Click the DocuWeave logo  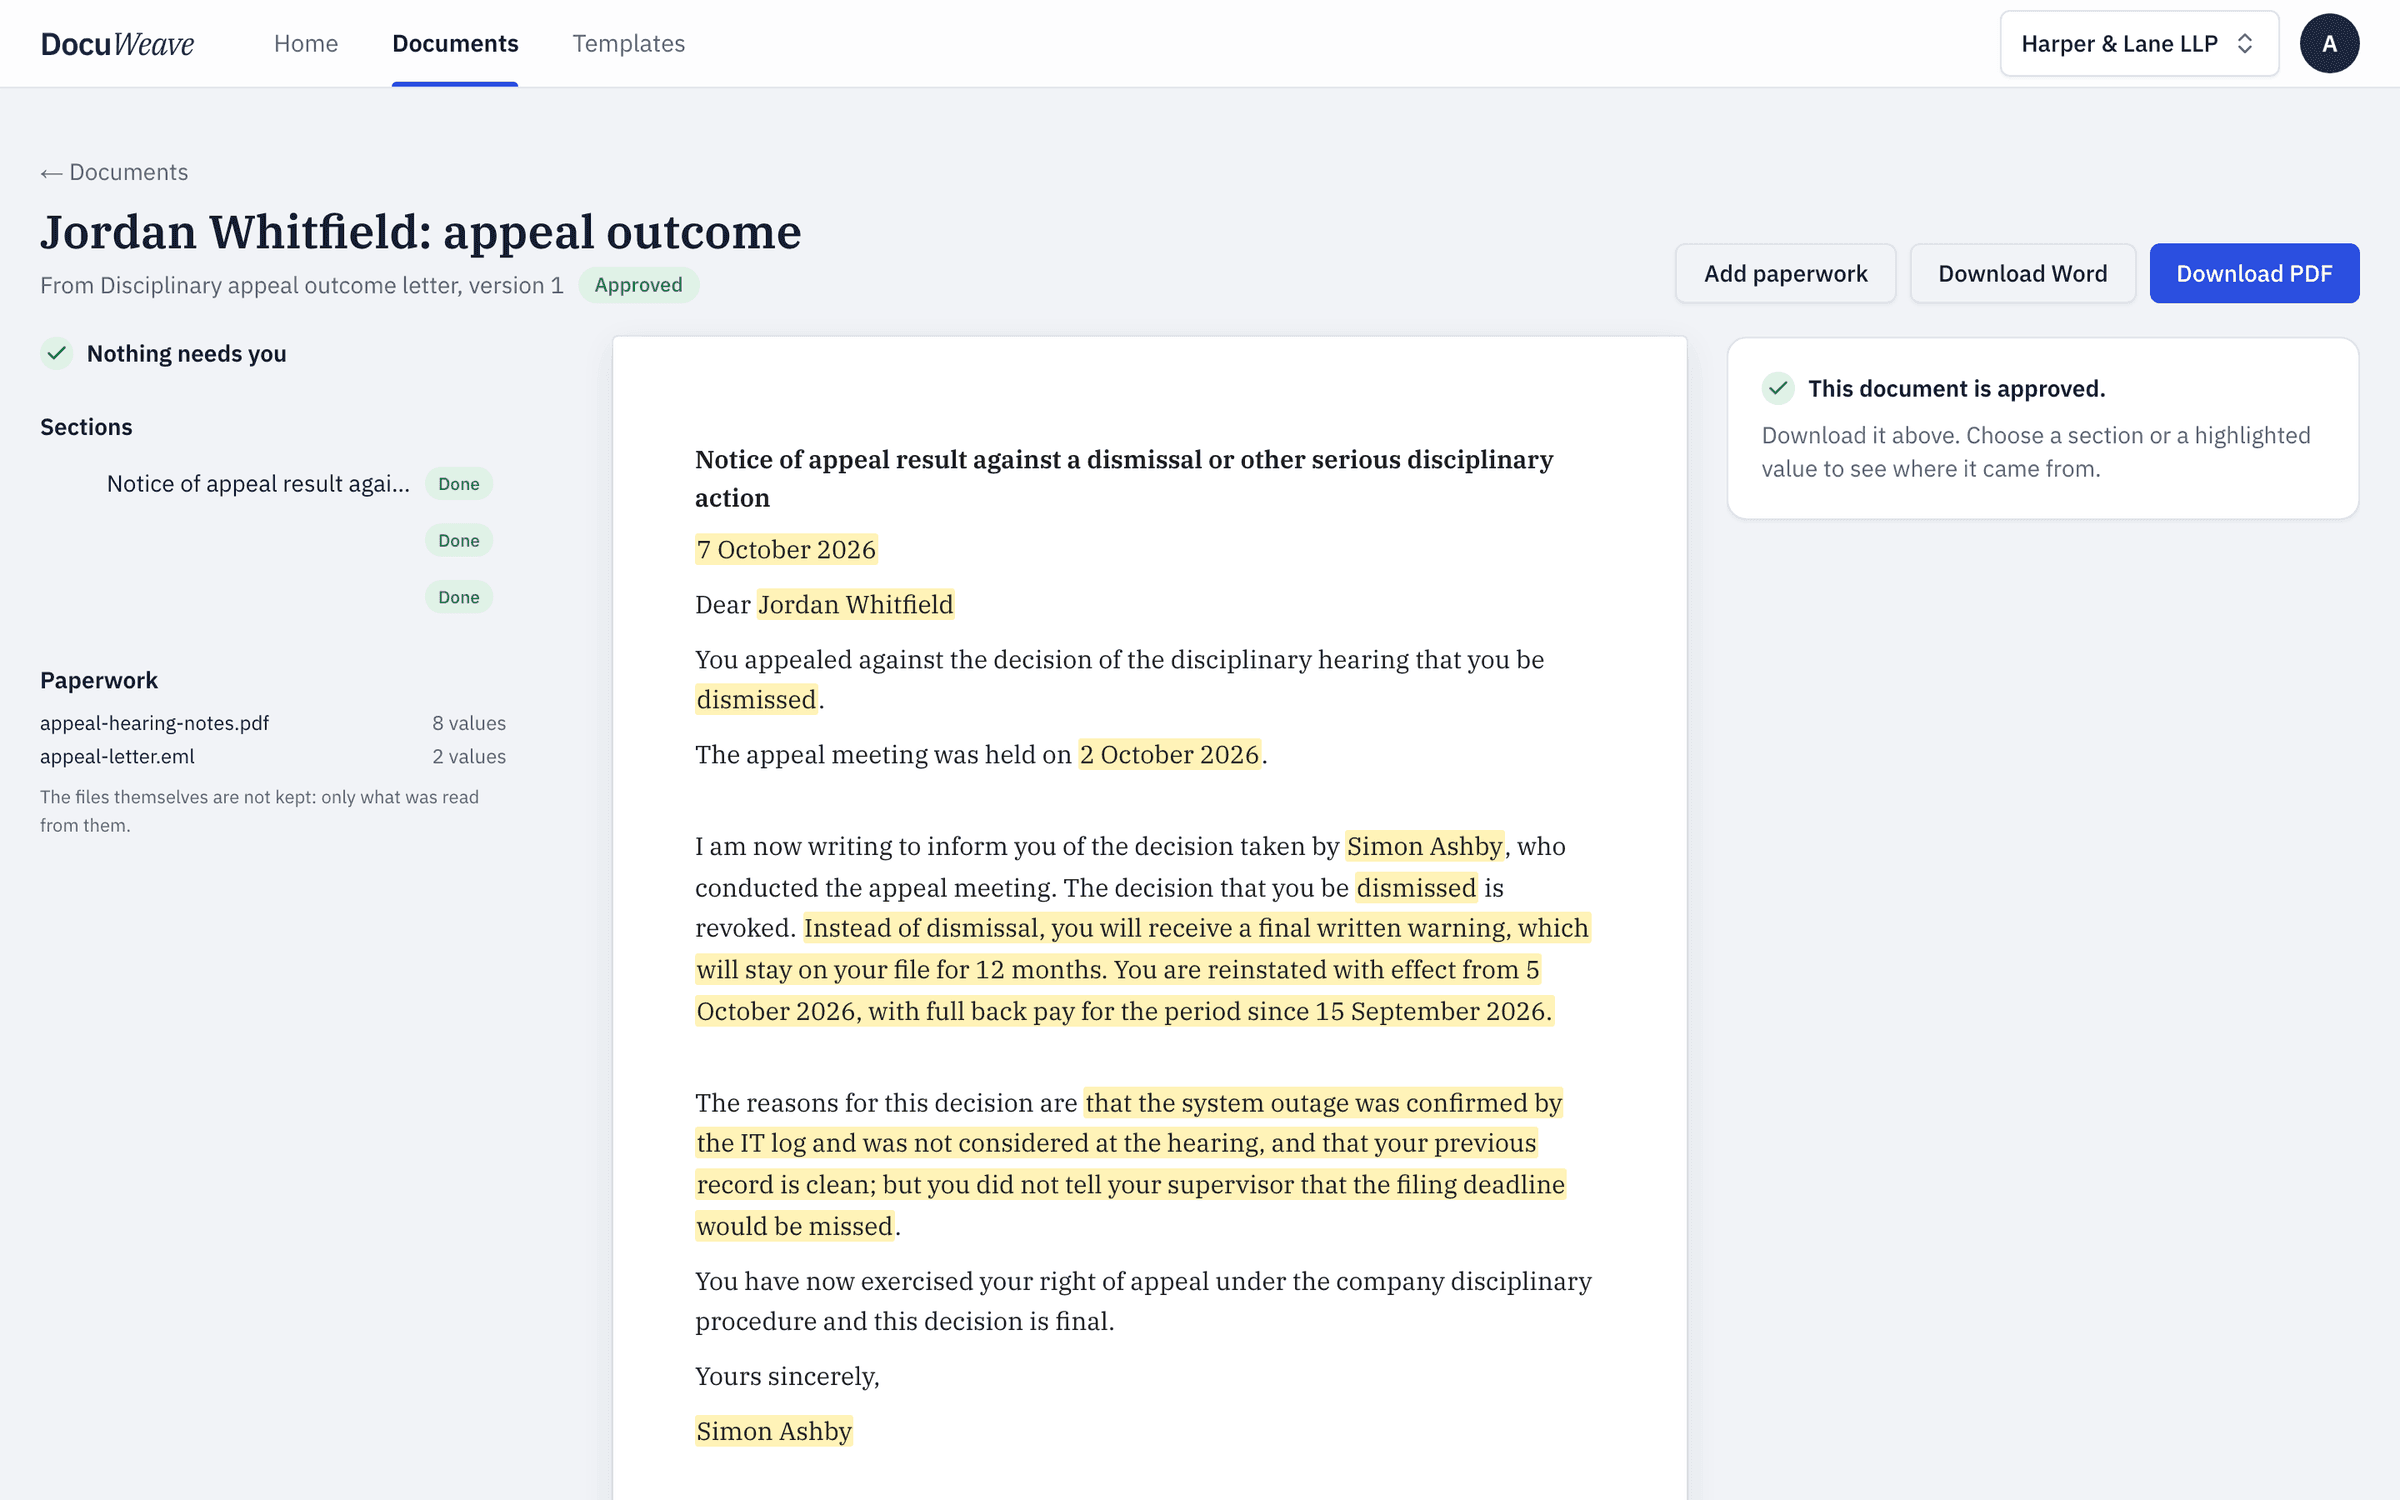click(117, 44)
